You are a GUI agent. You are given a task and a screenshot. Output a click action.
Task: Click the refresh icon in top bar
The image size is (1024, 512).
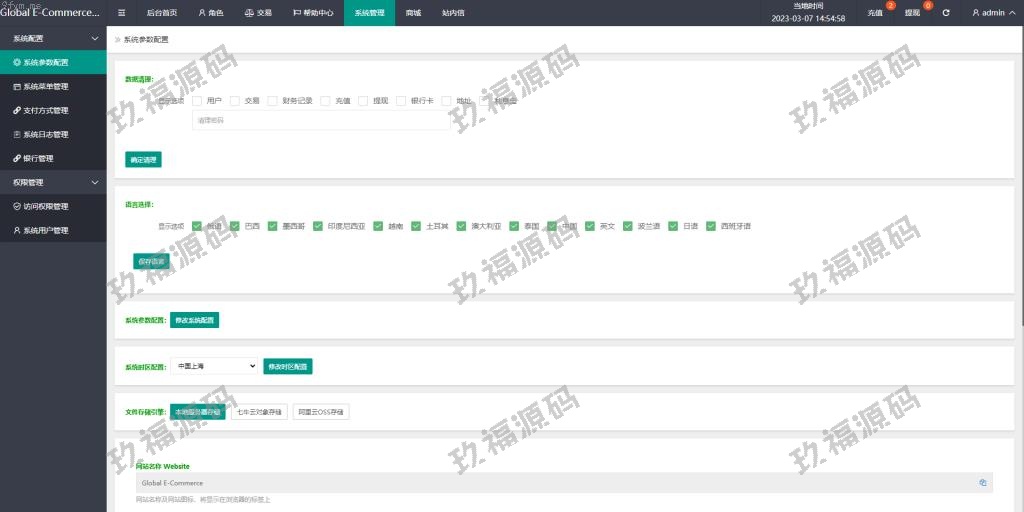coord(946,13)
